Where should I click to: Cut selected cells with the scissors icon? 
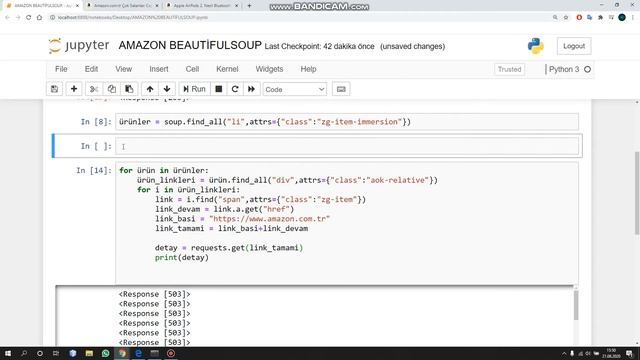click(94, 89)
